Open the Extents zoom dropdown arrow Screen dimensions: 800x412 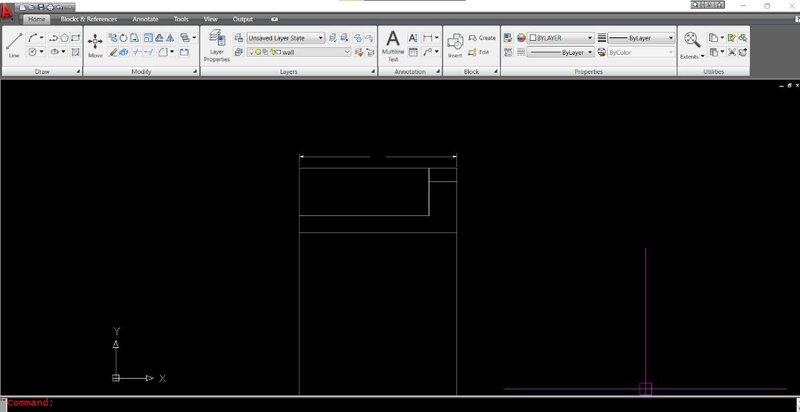click(x=703, y=56)
